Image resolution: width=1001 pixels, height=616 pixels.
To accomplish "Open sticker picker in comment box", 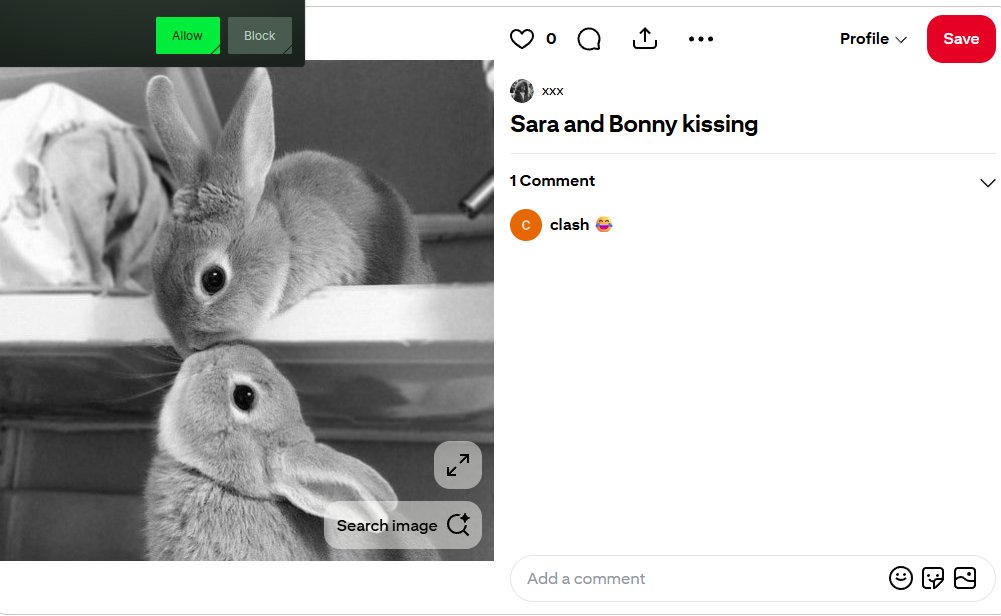I will point(933,578).
